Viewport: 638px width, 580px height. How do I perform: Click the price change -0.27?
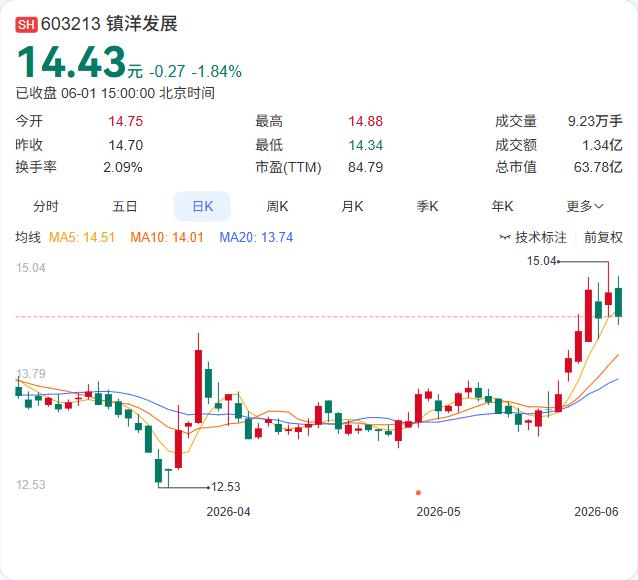click(x=167, y=72)
